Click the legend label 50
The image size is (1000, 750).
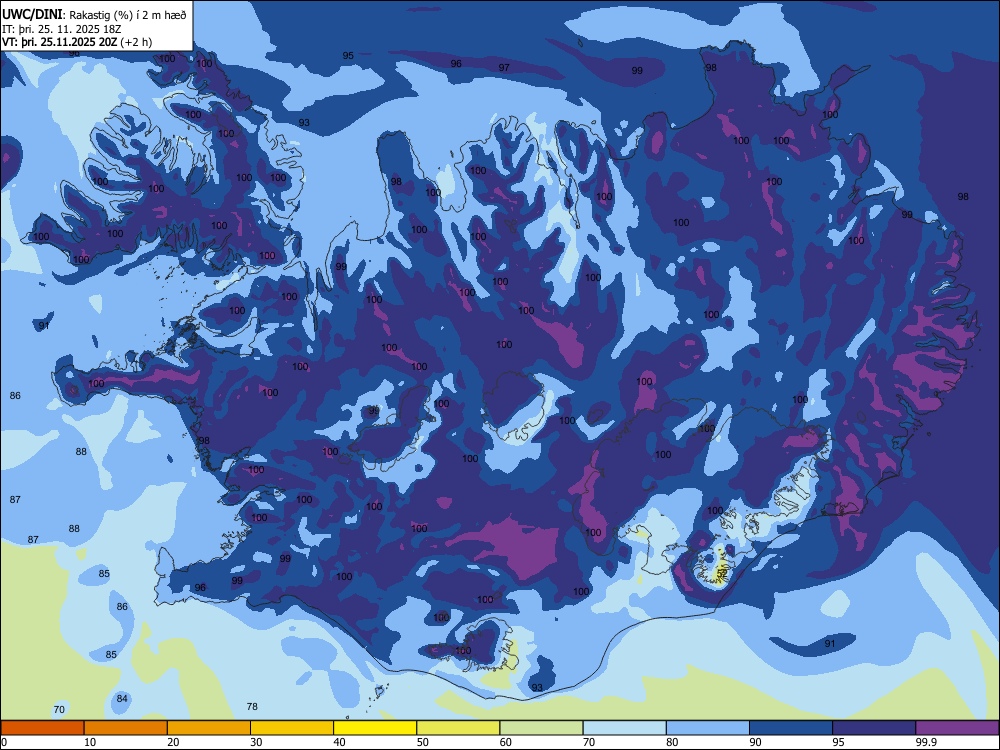(x=423, y=742)
